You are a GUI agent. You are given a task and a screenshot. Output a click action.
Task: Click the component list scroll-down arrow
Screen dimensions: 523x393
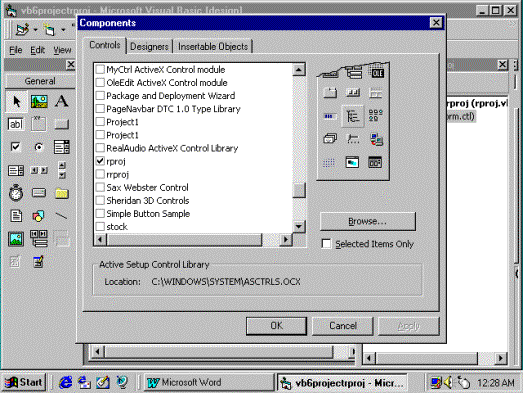coord(299,227)
